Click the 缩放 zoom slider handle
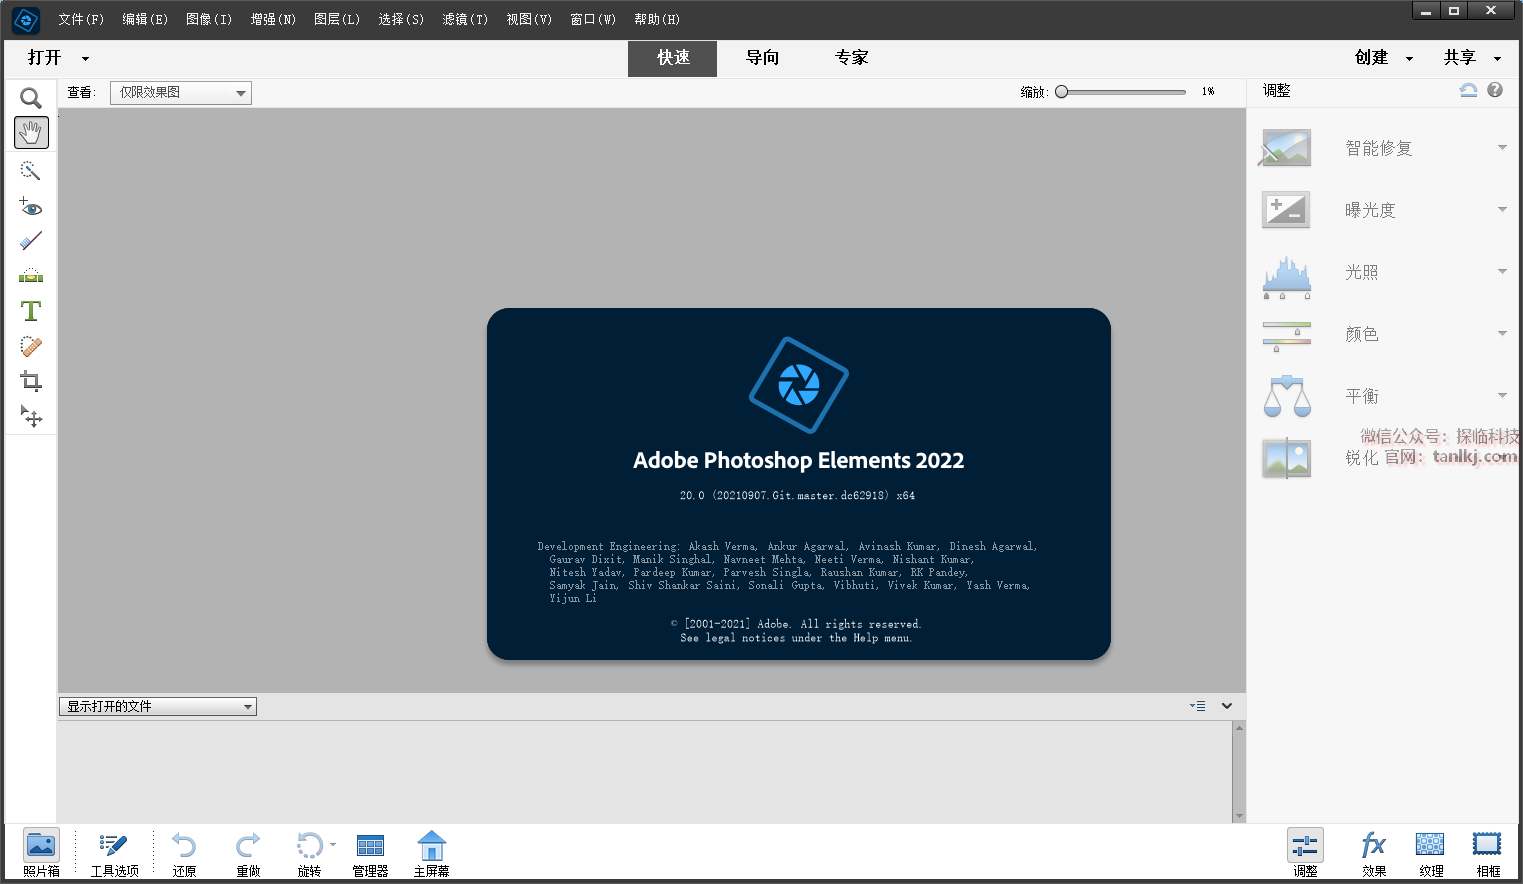This screenshot has width=1523, height=884. [1062, 92]
